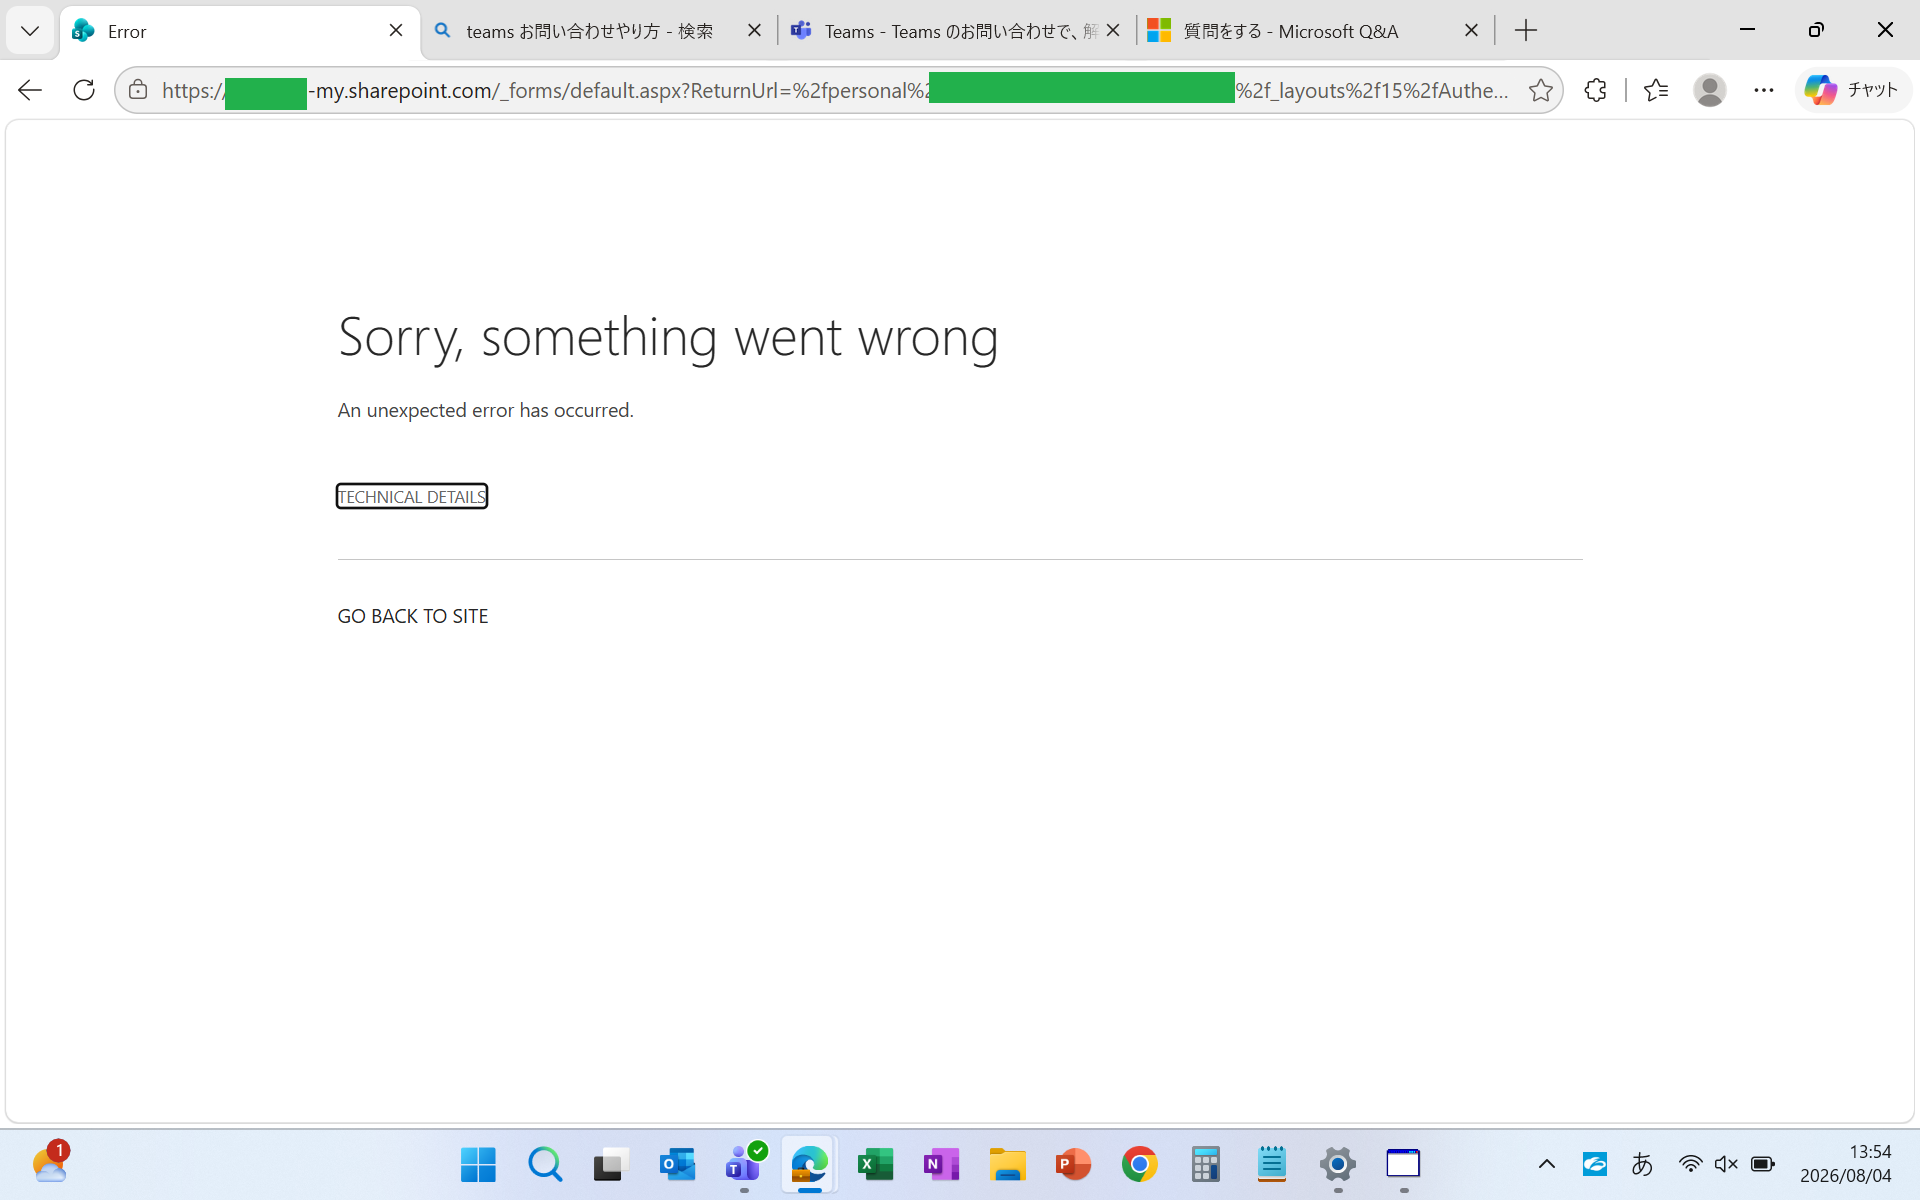This screenshot has width=1920, height=1200.
Task: Open Notepad from the taskbar
Action: [1271, 1165]
